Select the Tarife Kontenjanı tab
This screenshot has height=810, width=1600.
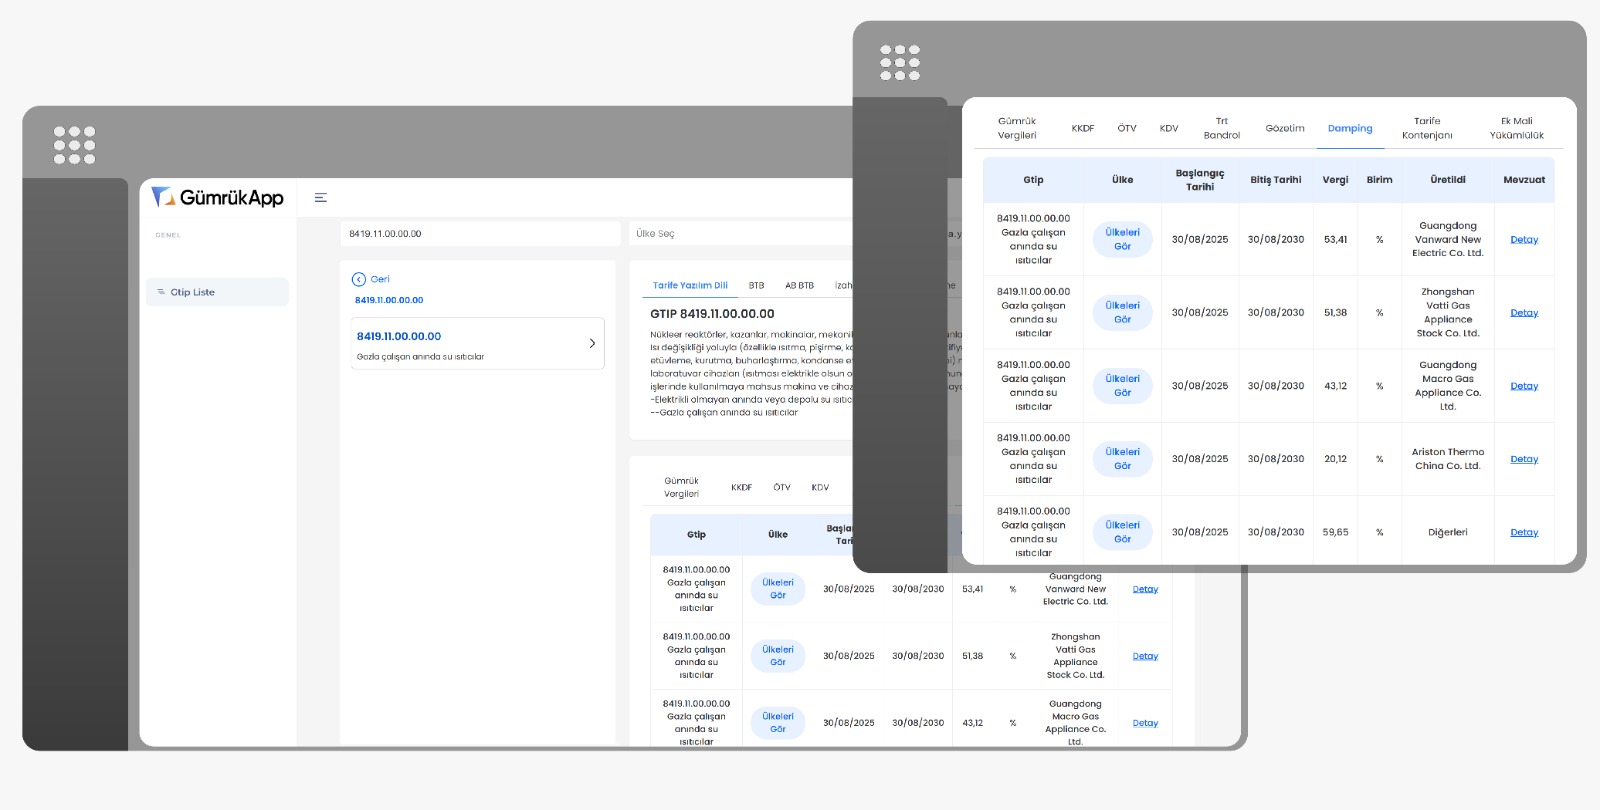point(1427,128)
